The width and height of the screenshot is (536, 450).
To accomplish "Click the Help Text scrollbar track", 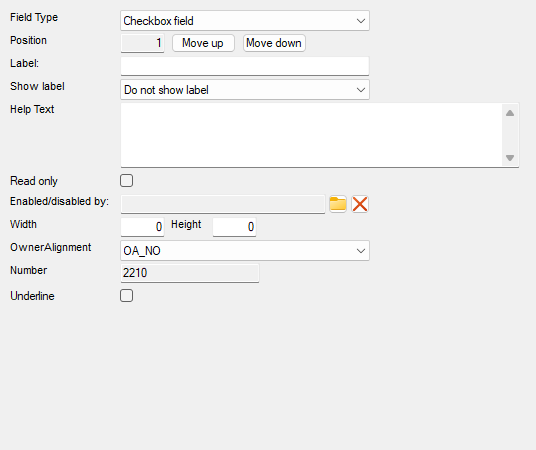I will pyautogui.click(x=510, y=135).
